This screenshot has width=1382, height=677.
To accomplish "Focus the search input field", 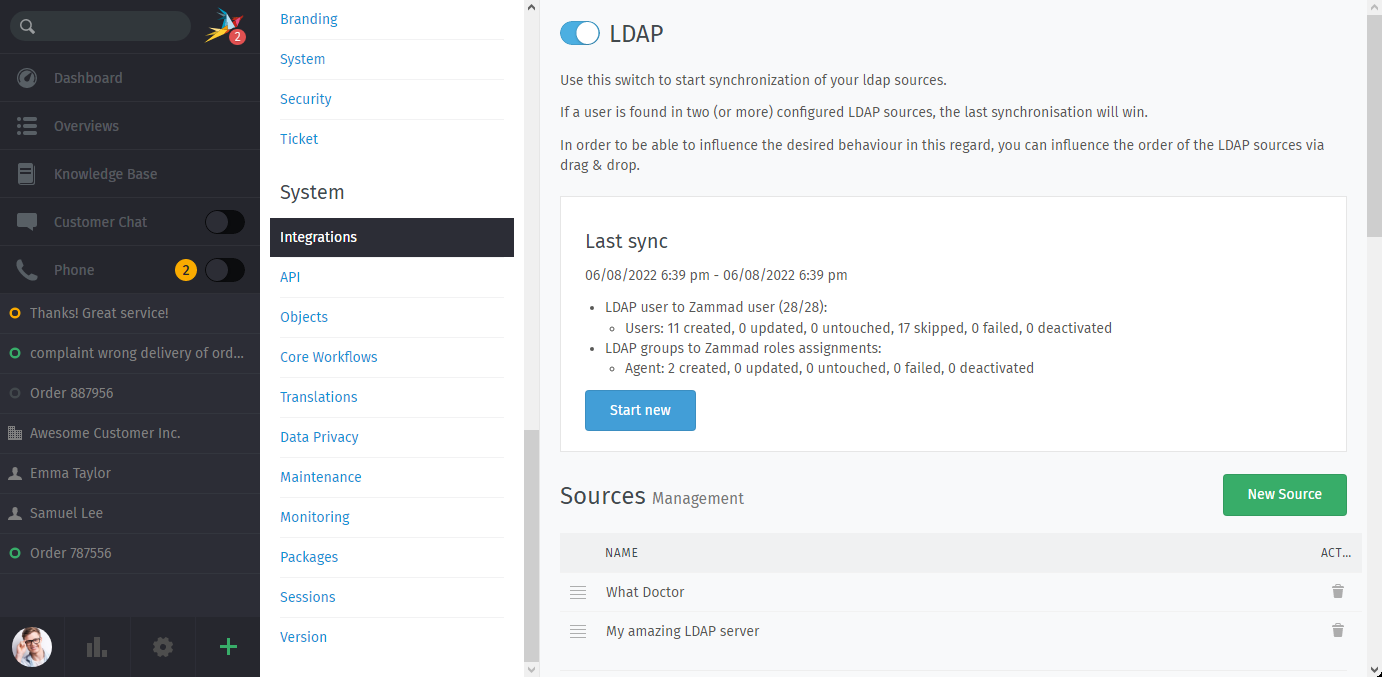I will click(100, 26).
